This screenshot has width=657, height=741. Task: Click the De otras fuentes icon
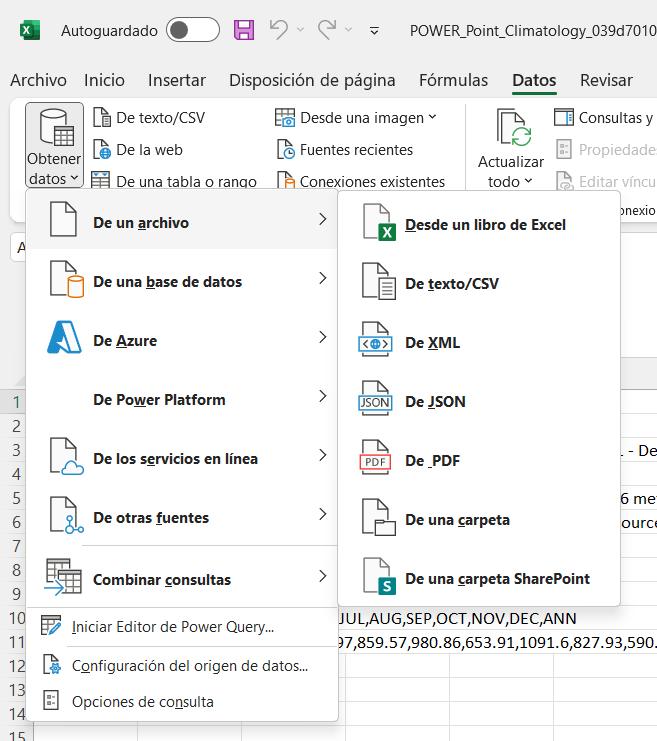point(67,515)
